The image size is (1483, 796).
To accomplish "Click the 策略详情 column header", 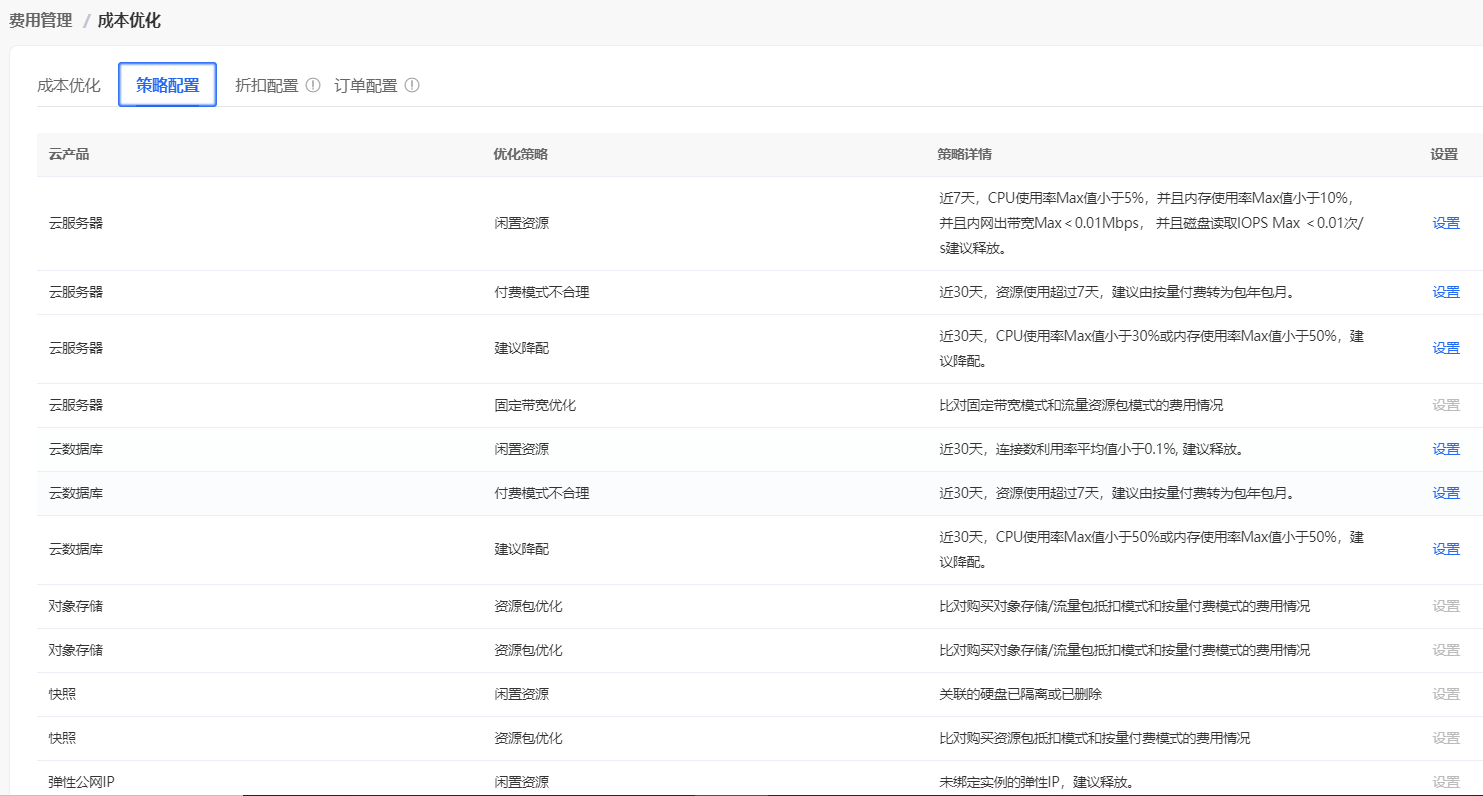I will pos(965,154).
